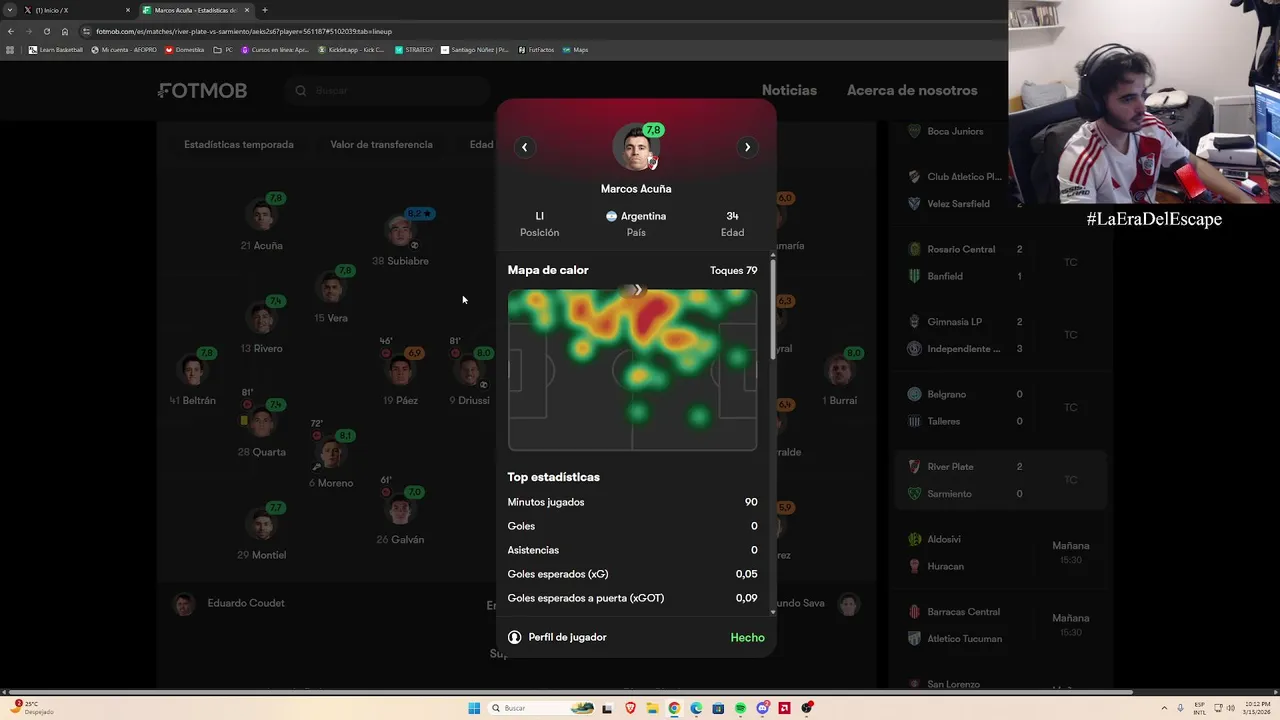This screenshot has height=720, width=1280.
Task: Click the Gimnasia LP team row
Action: pyautogui.click(x=965, y=322)
